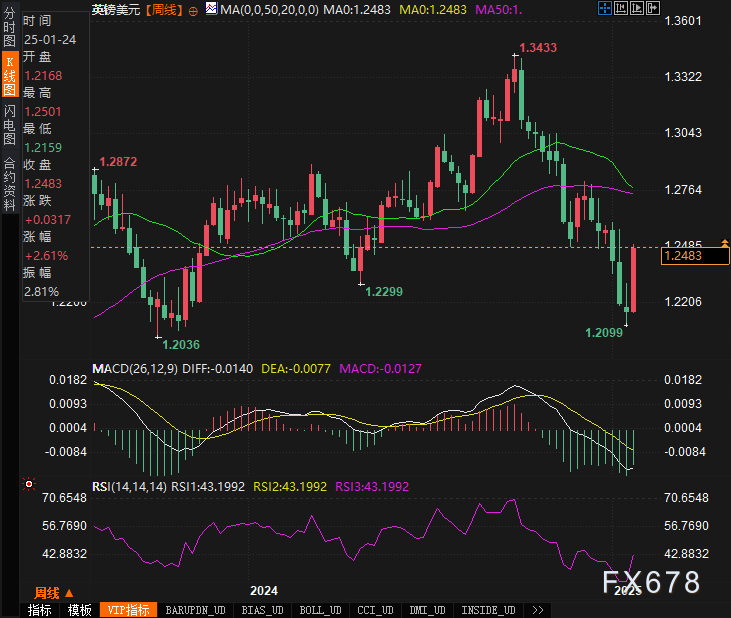This screenshot has width=731, height=618.
Task: Choose the BOLL_UD indicator tab
Action: pos(319,610)
